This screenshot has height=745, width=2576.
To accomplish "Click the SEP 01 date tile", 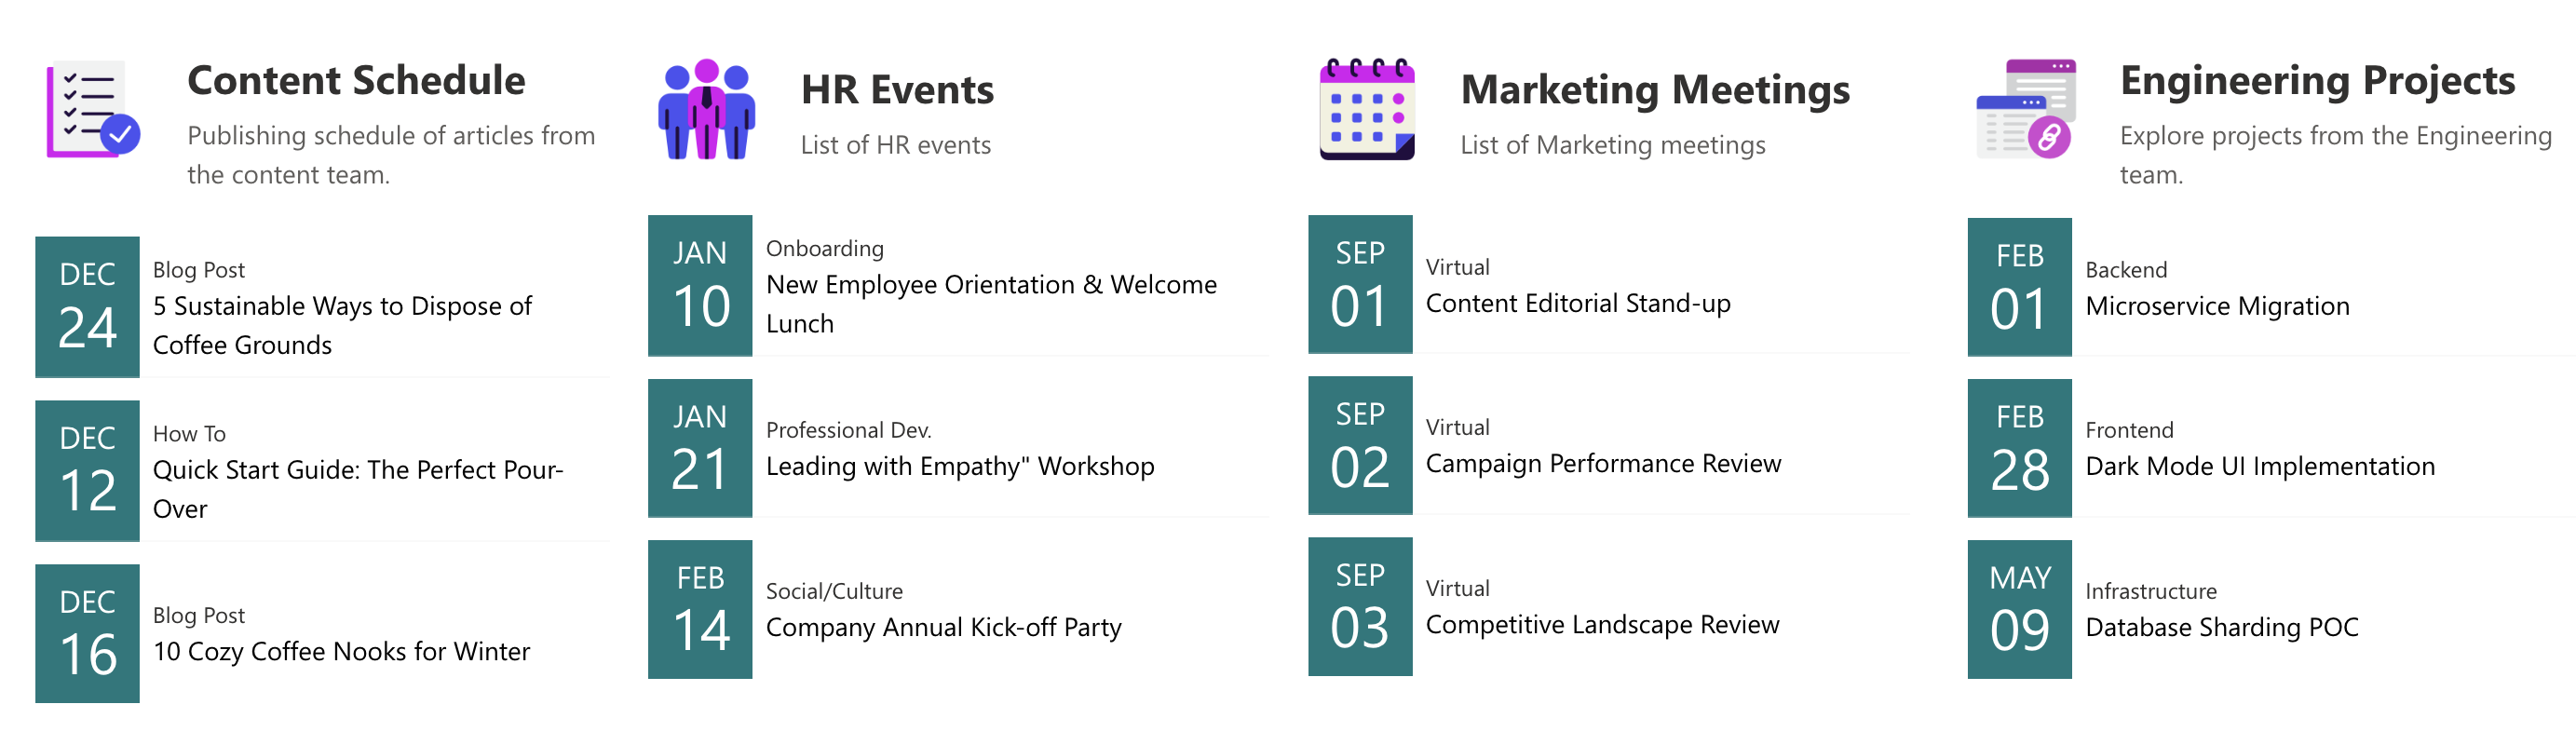I will (1360, 286).
